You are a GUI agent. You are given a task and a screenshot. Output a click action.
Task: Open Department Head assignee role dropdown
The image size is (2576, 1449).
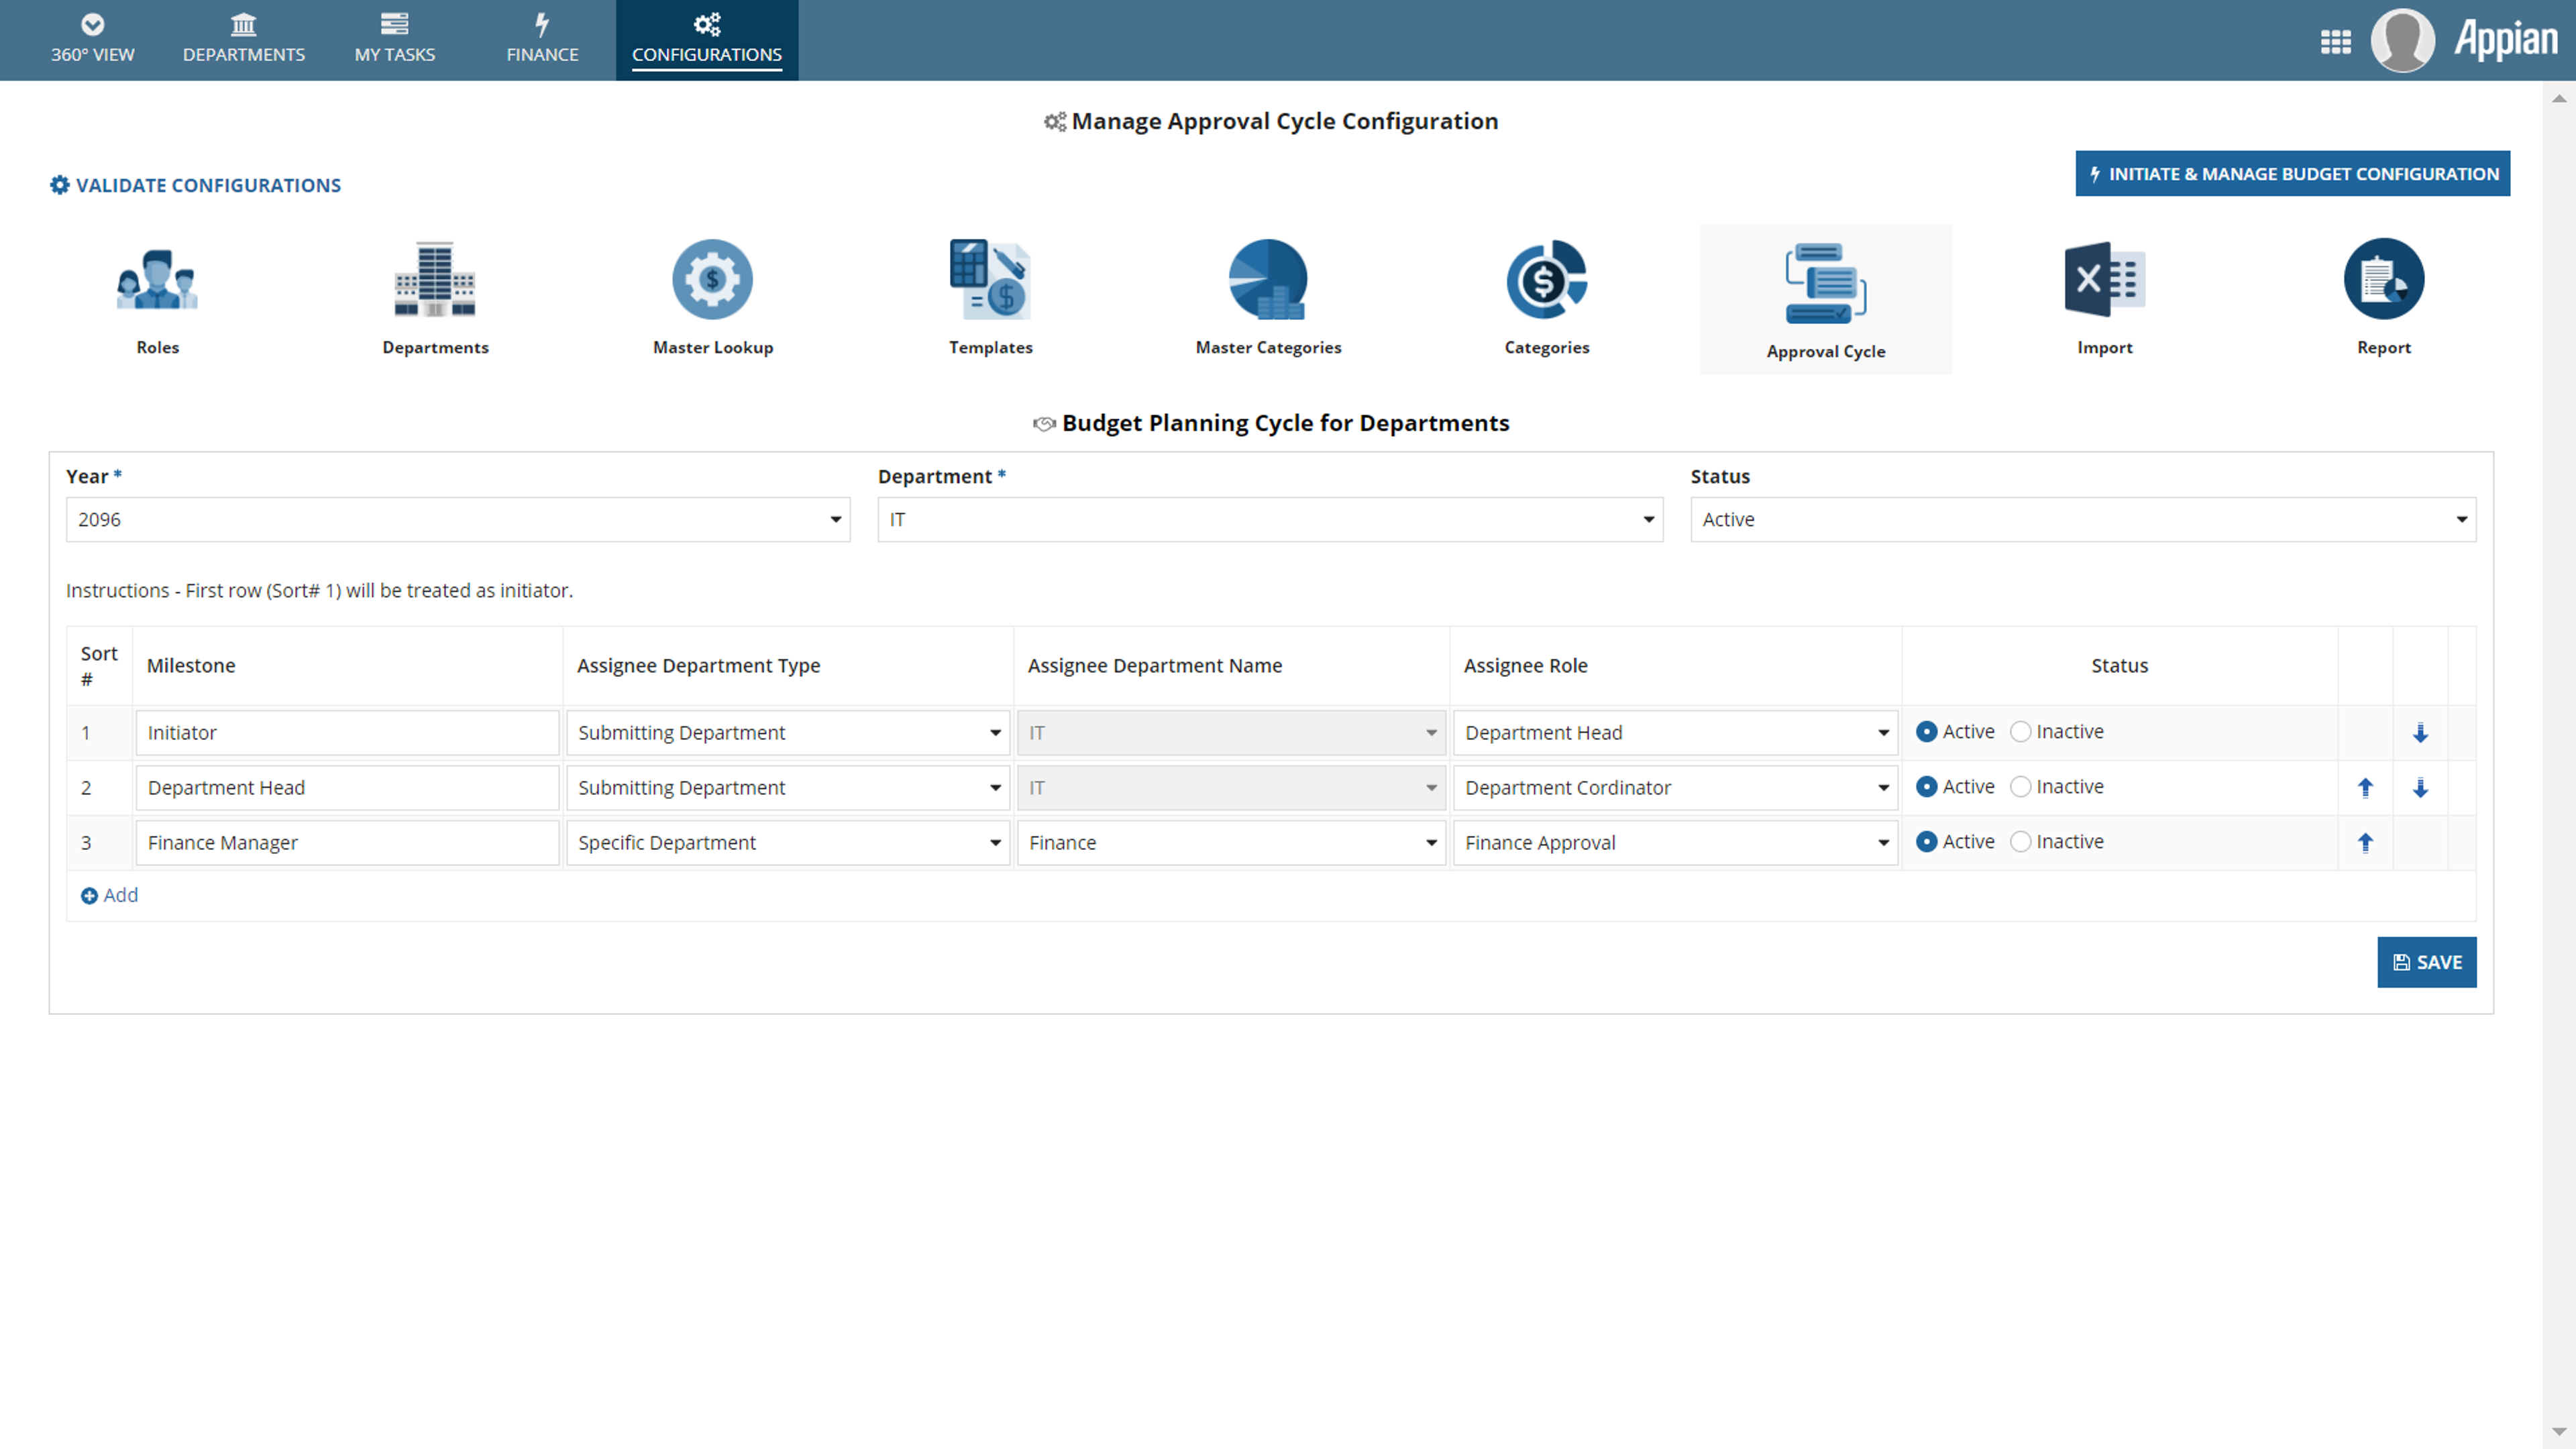[x=1676, y=733]
